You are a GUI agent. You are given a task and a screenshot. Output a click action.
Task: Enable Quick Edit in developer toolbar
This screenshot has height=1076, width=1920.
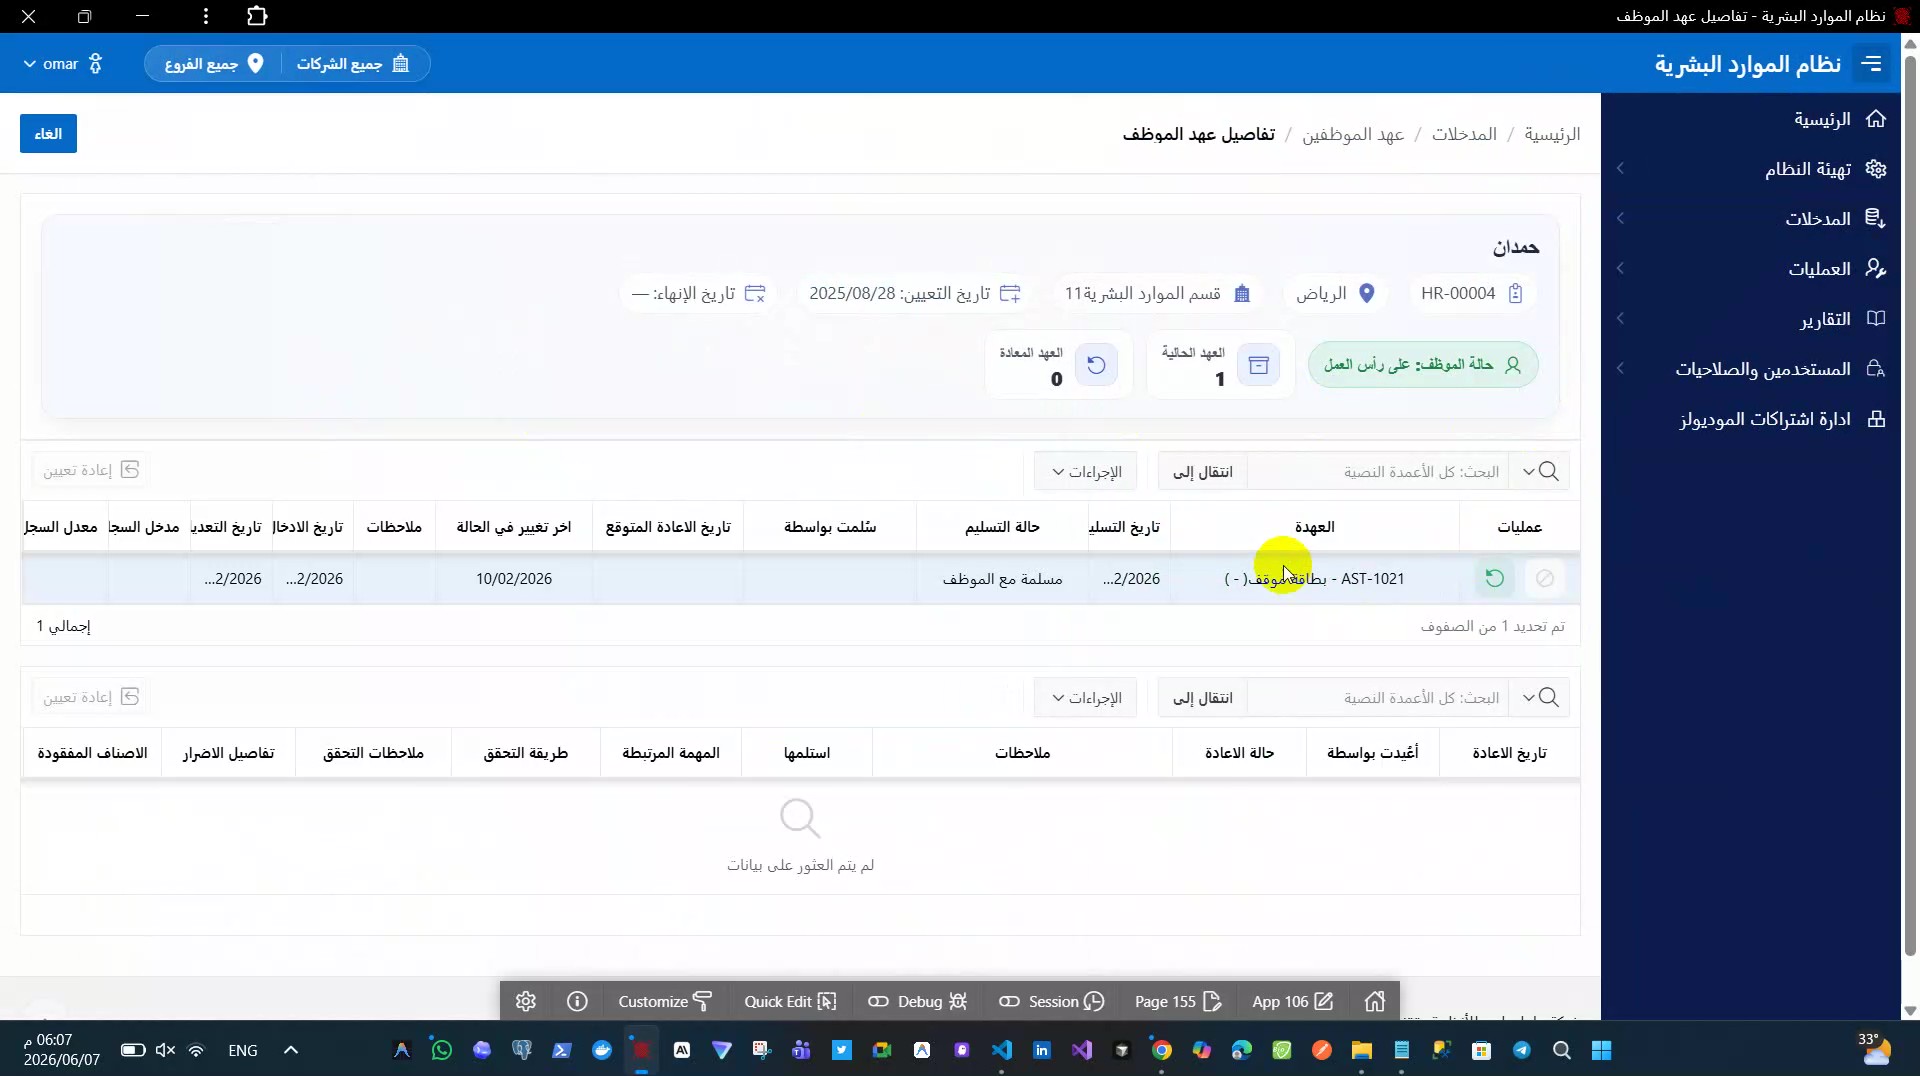point(790,1001)
